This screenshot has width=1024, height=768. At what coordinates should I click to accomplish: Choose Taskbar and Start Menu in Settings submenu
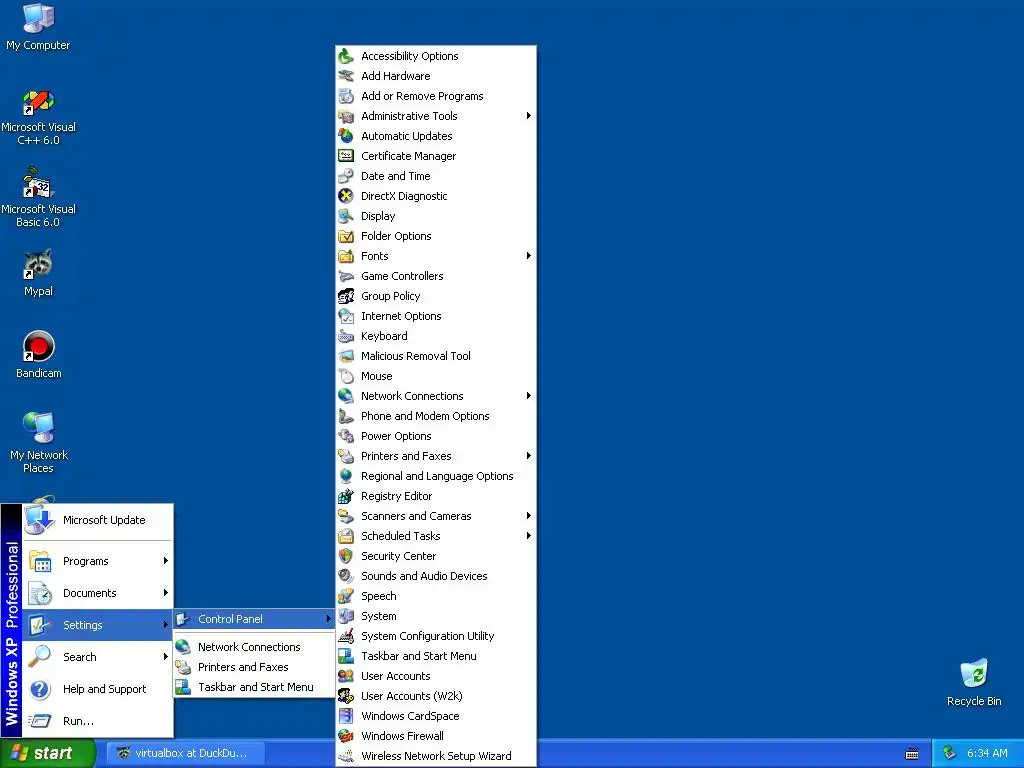pos(254,687)
